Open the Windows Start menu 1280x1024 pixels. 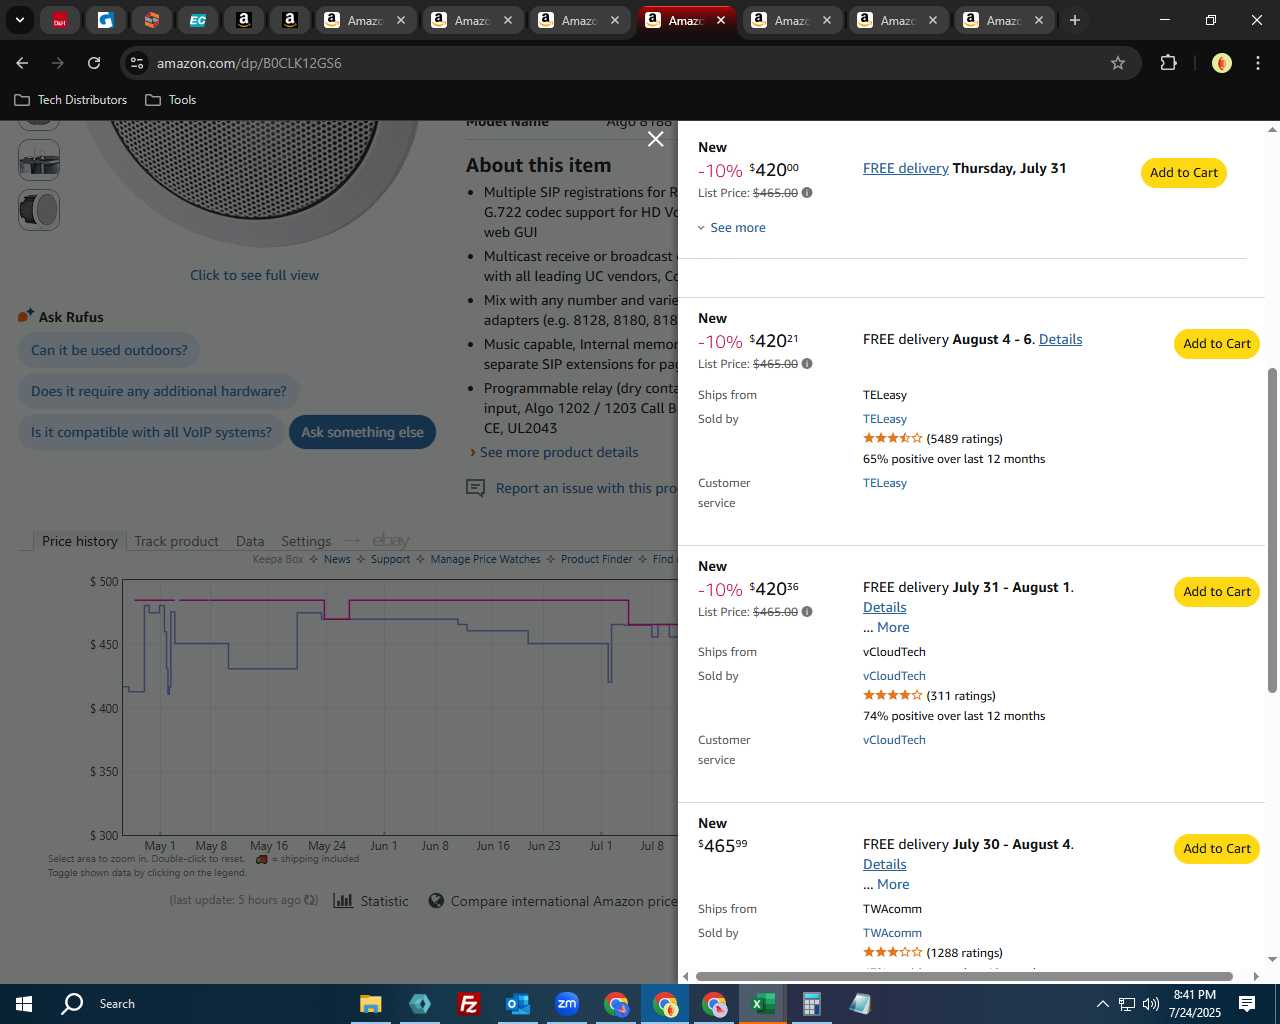(x=24, y=1004)
